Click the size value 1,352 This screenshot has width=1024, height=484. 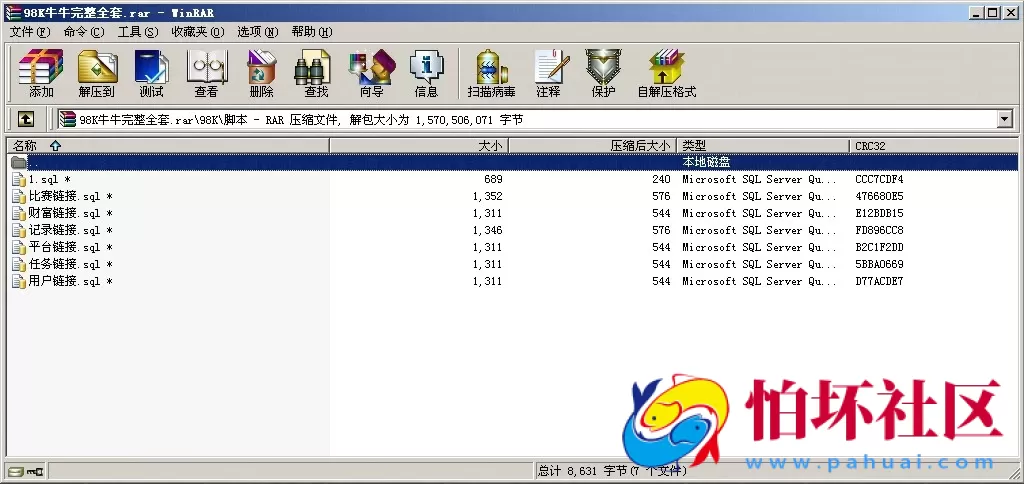point(487,197)
